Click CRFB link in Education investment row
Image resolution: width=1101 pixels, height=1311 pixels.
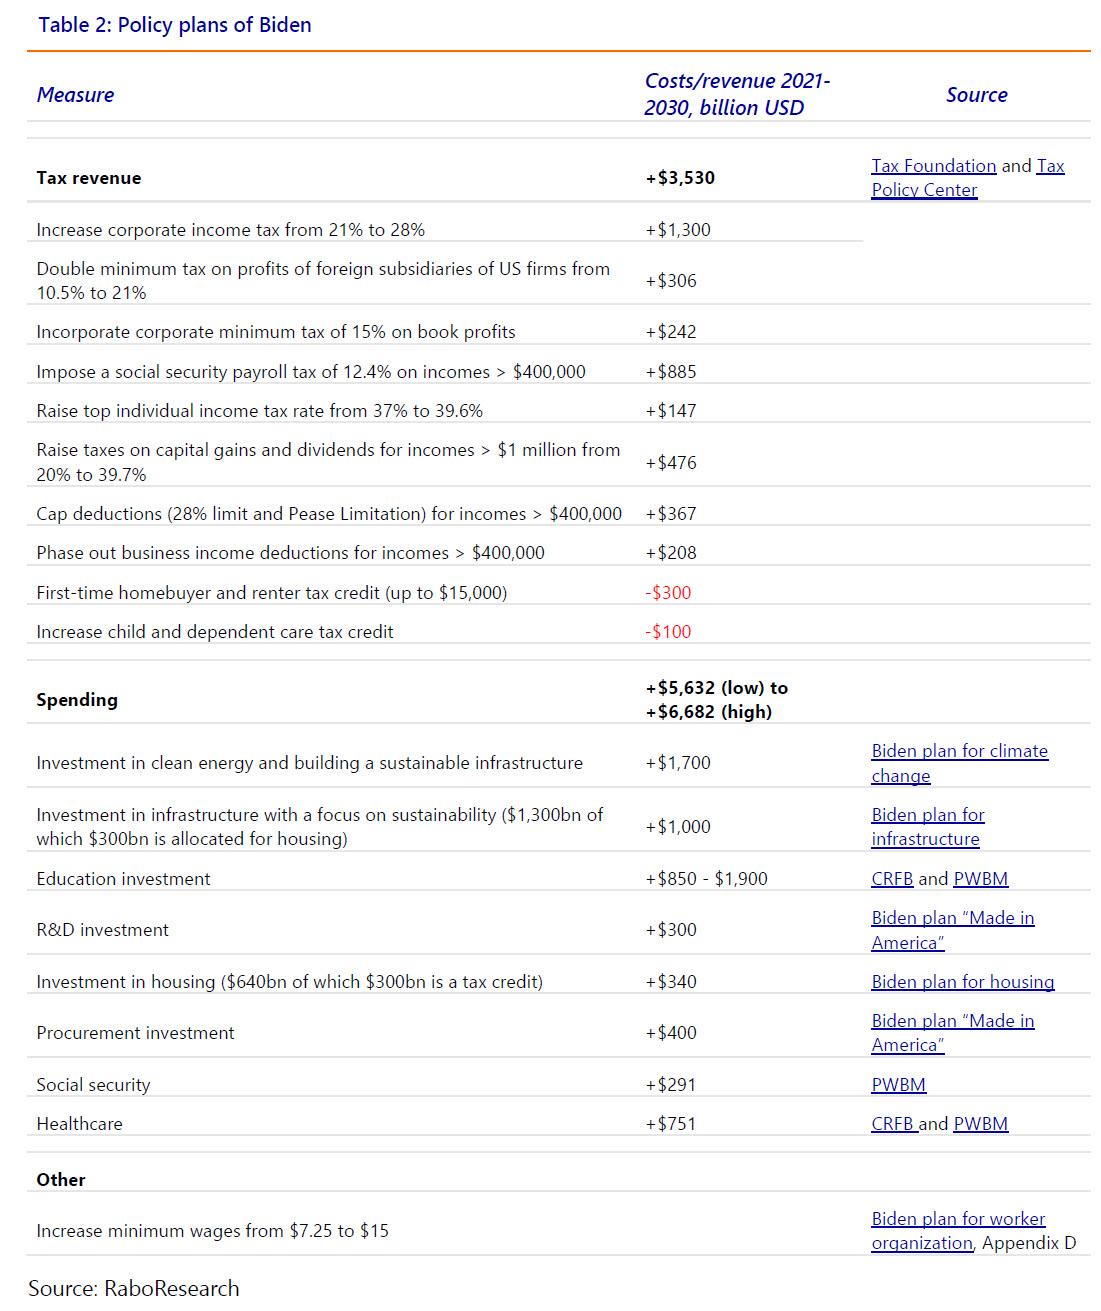pos(892,879)
